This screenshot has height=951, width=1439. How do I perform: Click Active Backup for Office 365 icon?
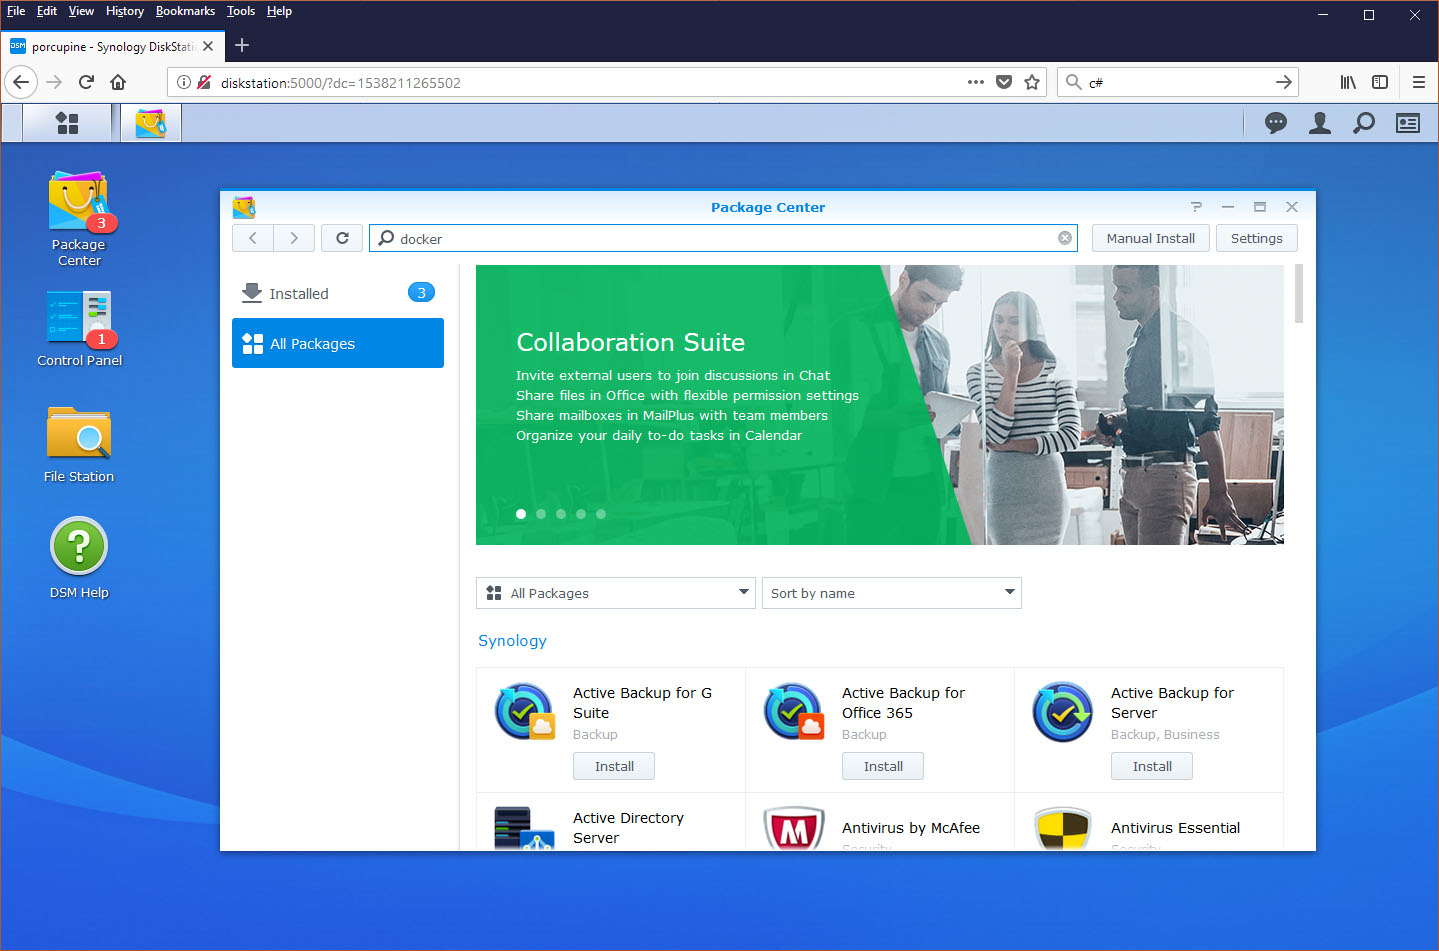pyautogui.click(x=794, y=712)
